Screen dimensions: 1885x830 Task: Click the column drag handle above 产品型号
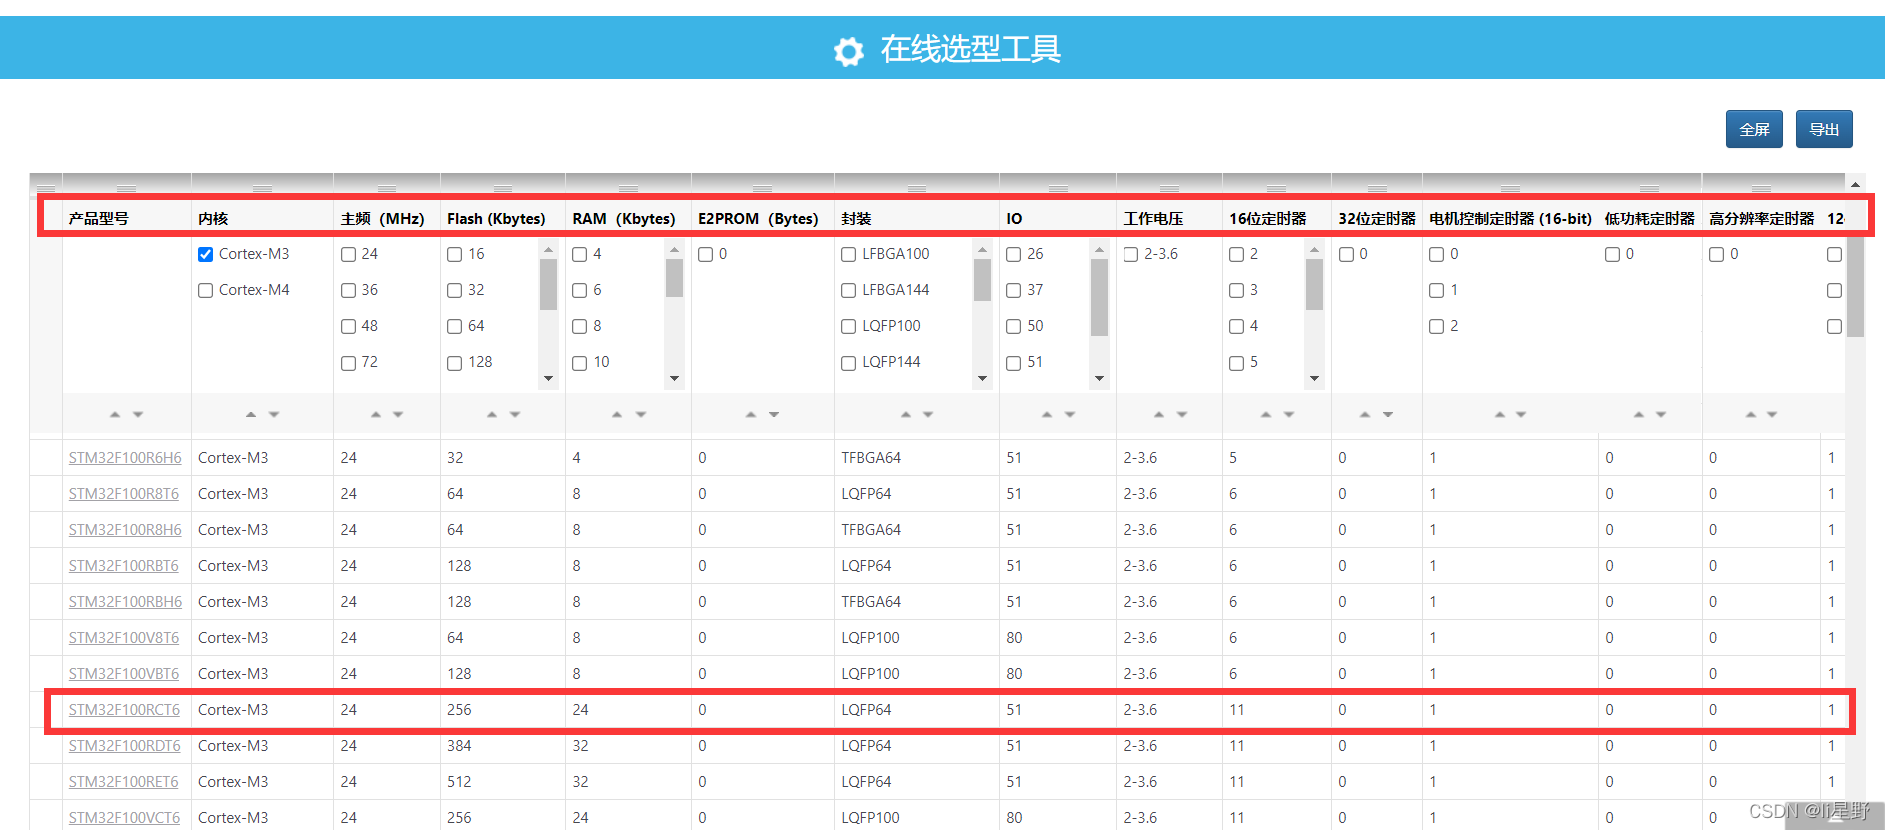pyautogui.click(x=126, y=189)
